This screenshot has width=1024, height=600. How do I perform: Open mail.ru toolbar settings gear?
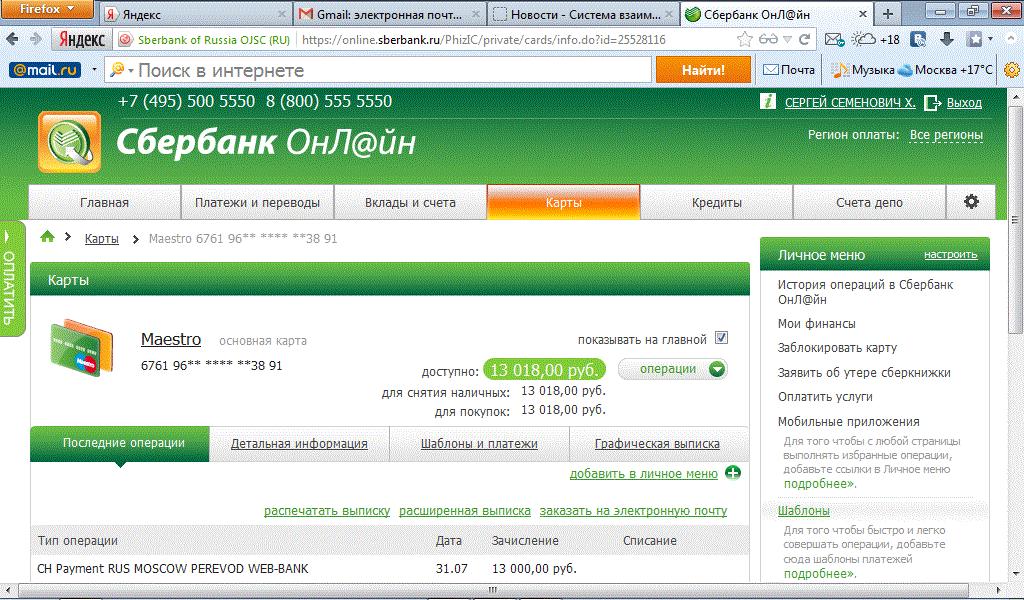pos(1012,70)
